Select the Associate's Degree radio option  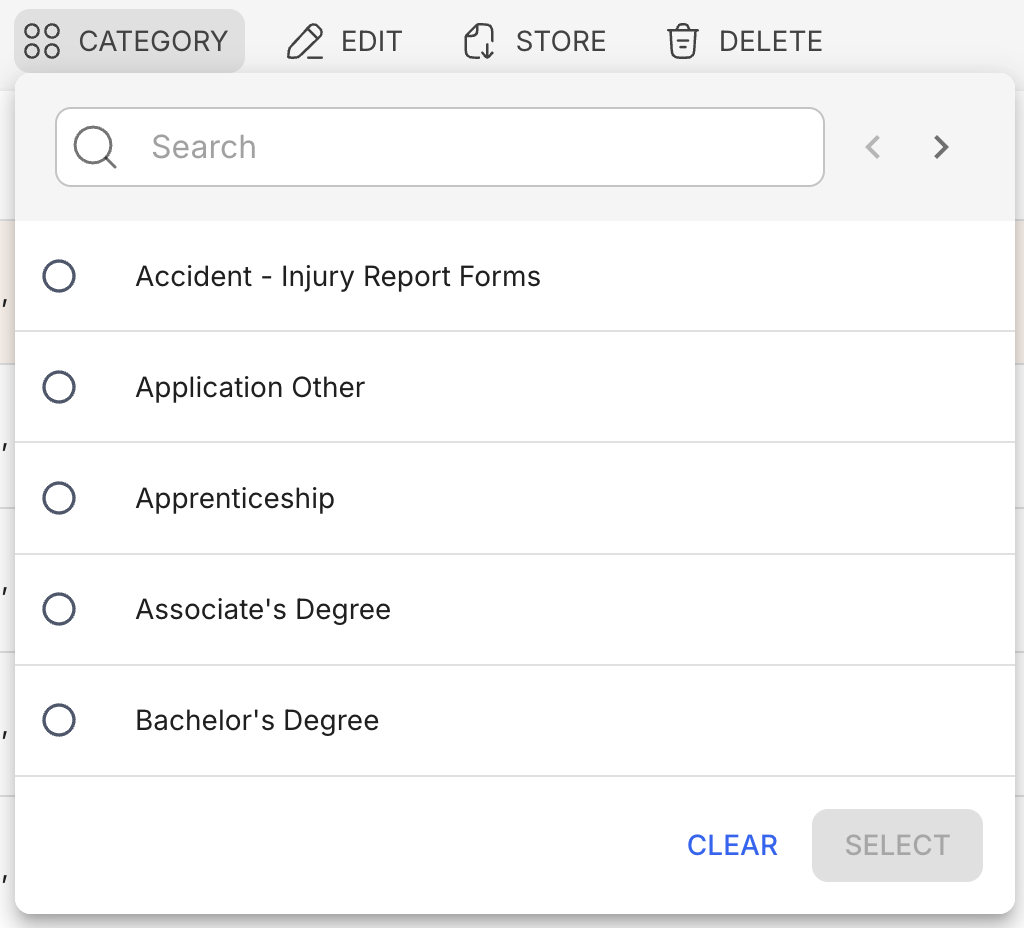pos(59,609)
